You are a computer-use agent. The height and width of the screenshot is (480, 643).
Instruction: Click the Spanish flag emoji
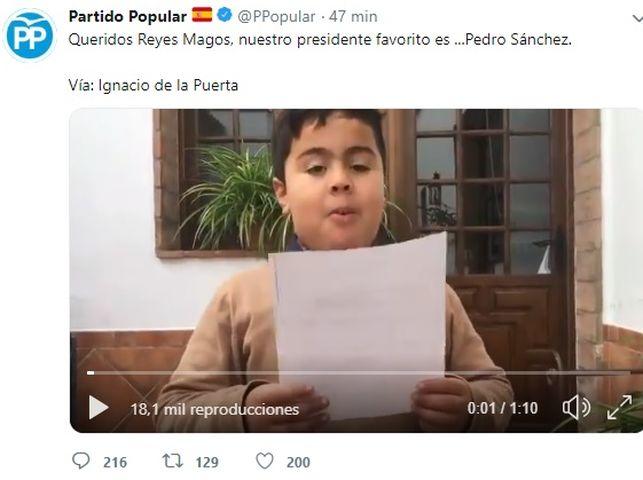click(x=202, y=15)
